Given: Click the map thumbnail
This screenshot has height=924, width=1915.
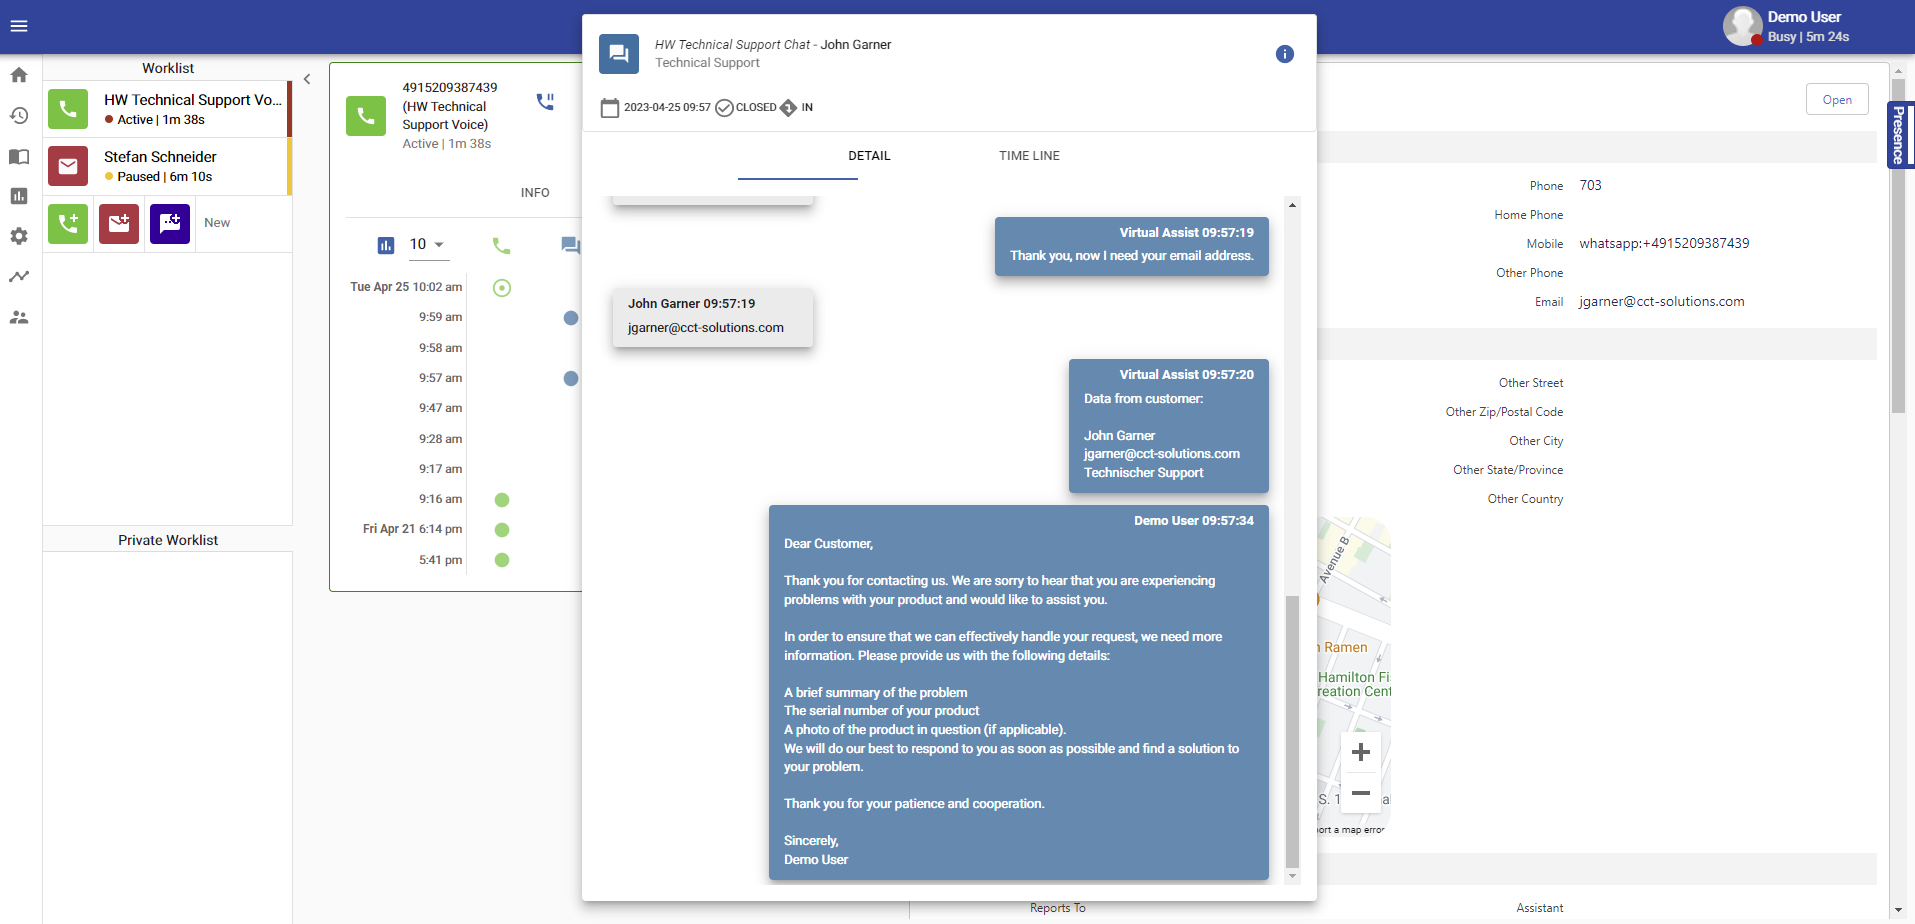Looking at the screenshot, I should tap(1354, 677).
